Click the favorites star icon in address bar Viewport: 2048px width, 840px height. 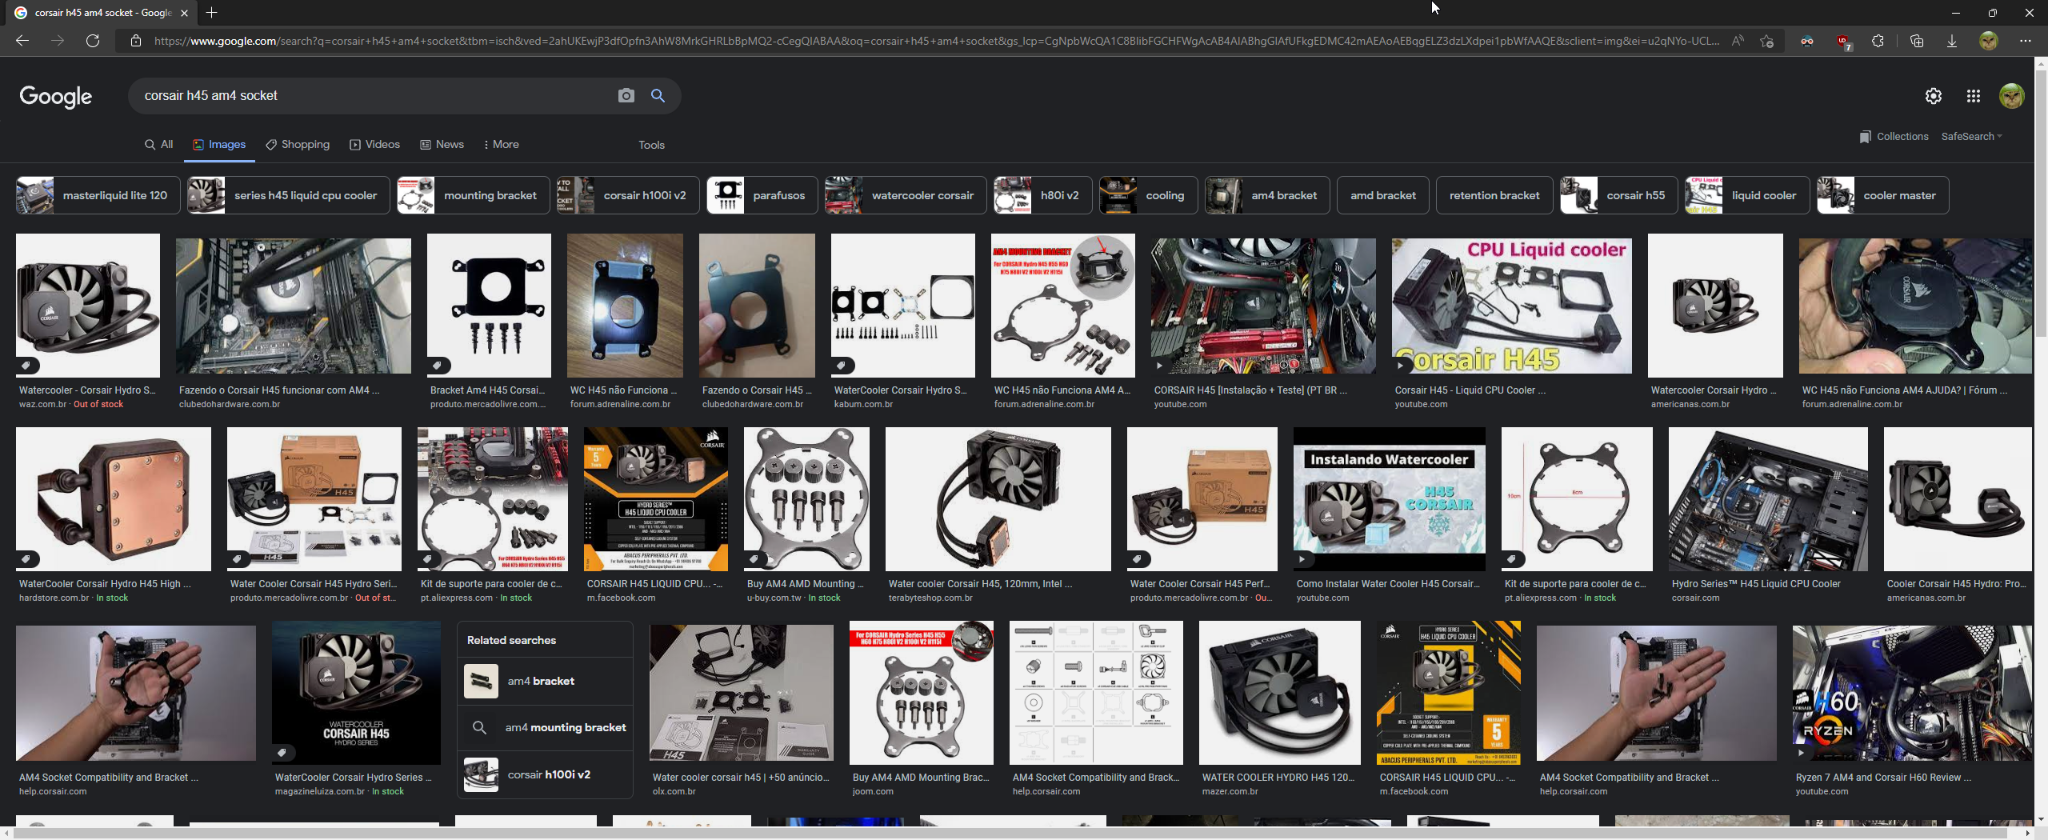1767,41
